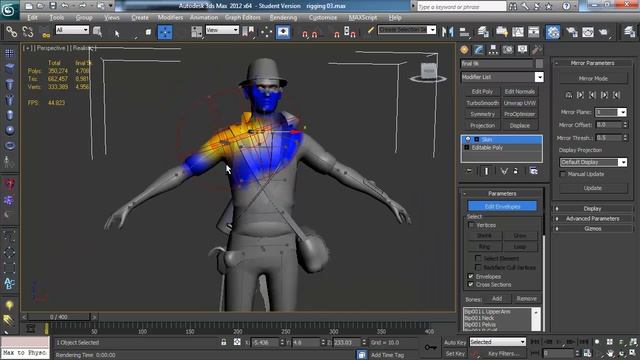Open the Modifiers menu
This screenshot has height=360, width=640.
170,18
